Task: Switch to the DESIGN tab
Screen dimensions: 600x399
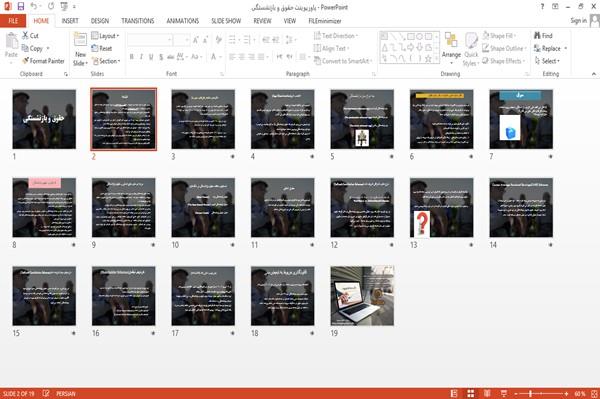Action: (100, 21)
